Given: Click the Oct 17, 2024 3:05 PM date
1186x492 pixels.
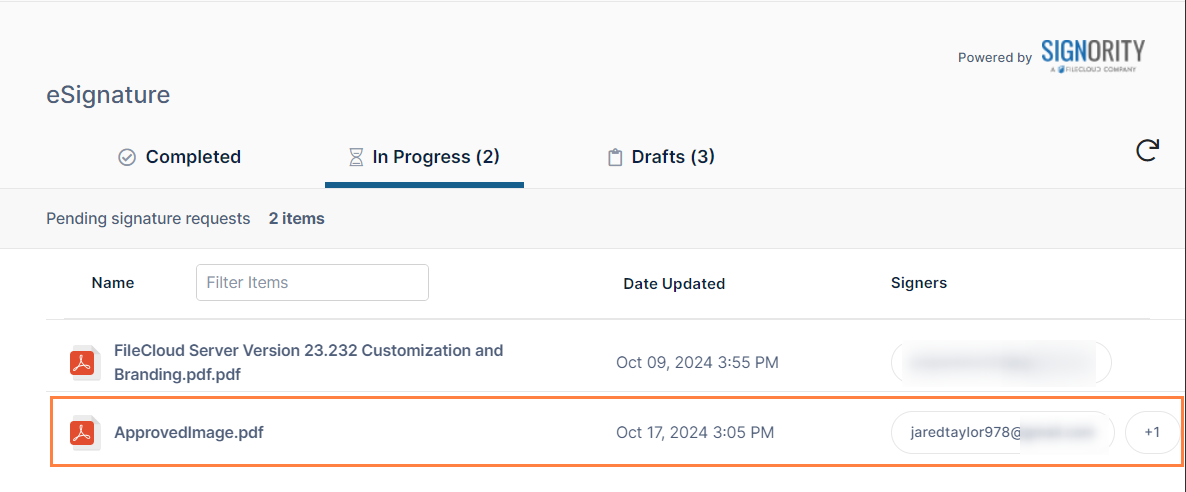Looking at the screenshot, I should (695, 433).
